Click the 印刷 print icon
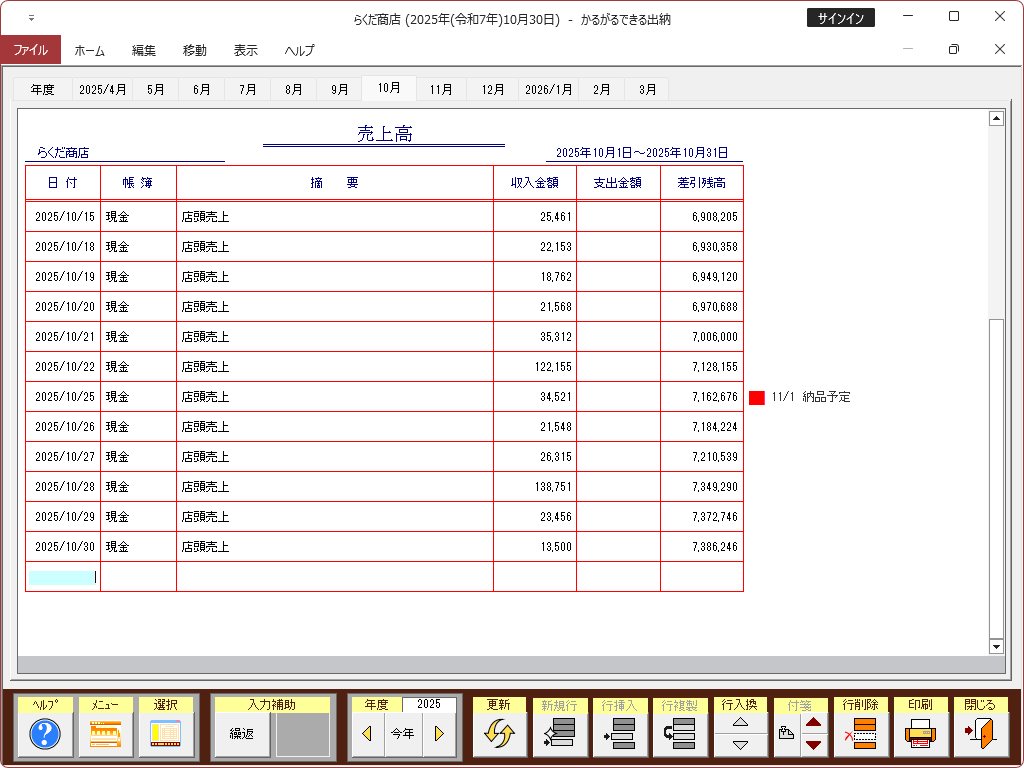The image size is (1024, 768). 921,735
